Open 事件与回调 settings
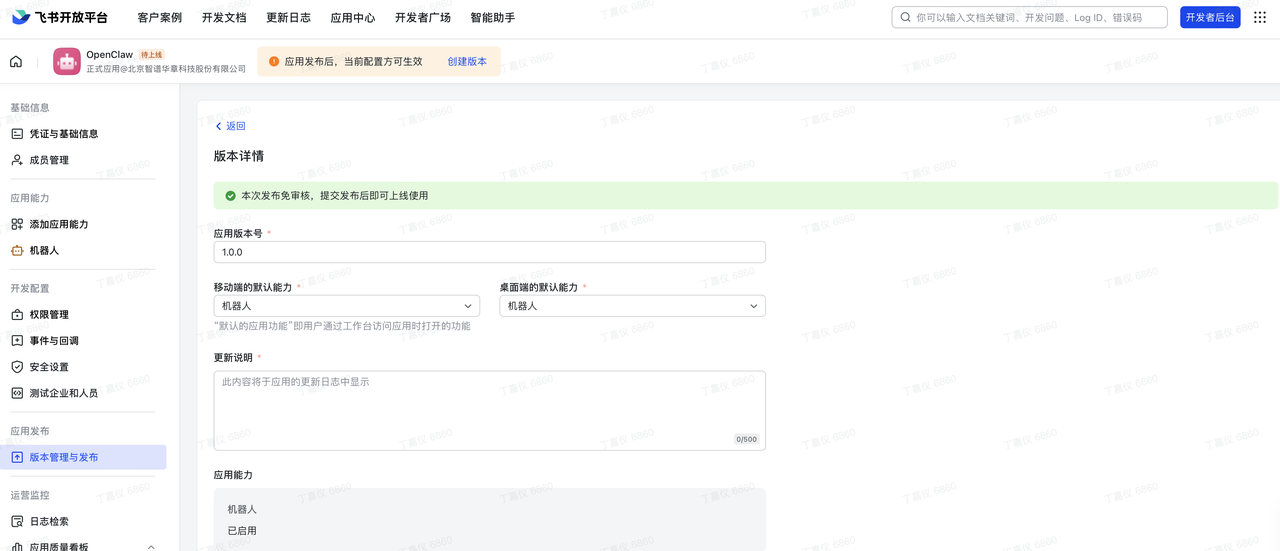Viewport: 1280px width, 551px height. pos(54,341)
